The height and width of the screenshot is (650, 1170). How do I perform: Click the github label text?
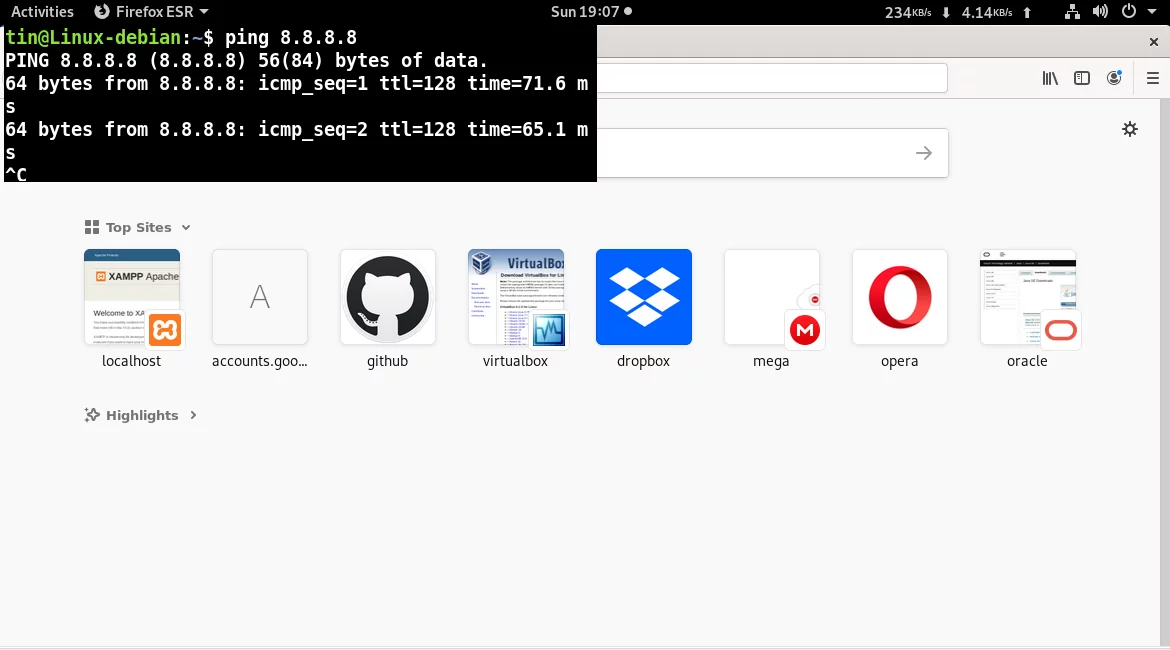387,361
